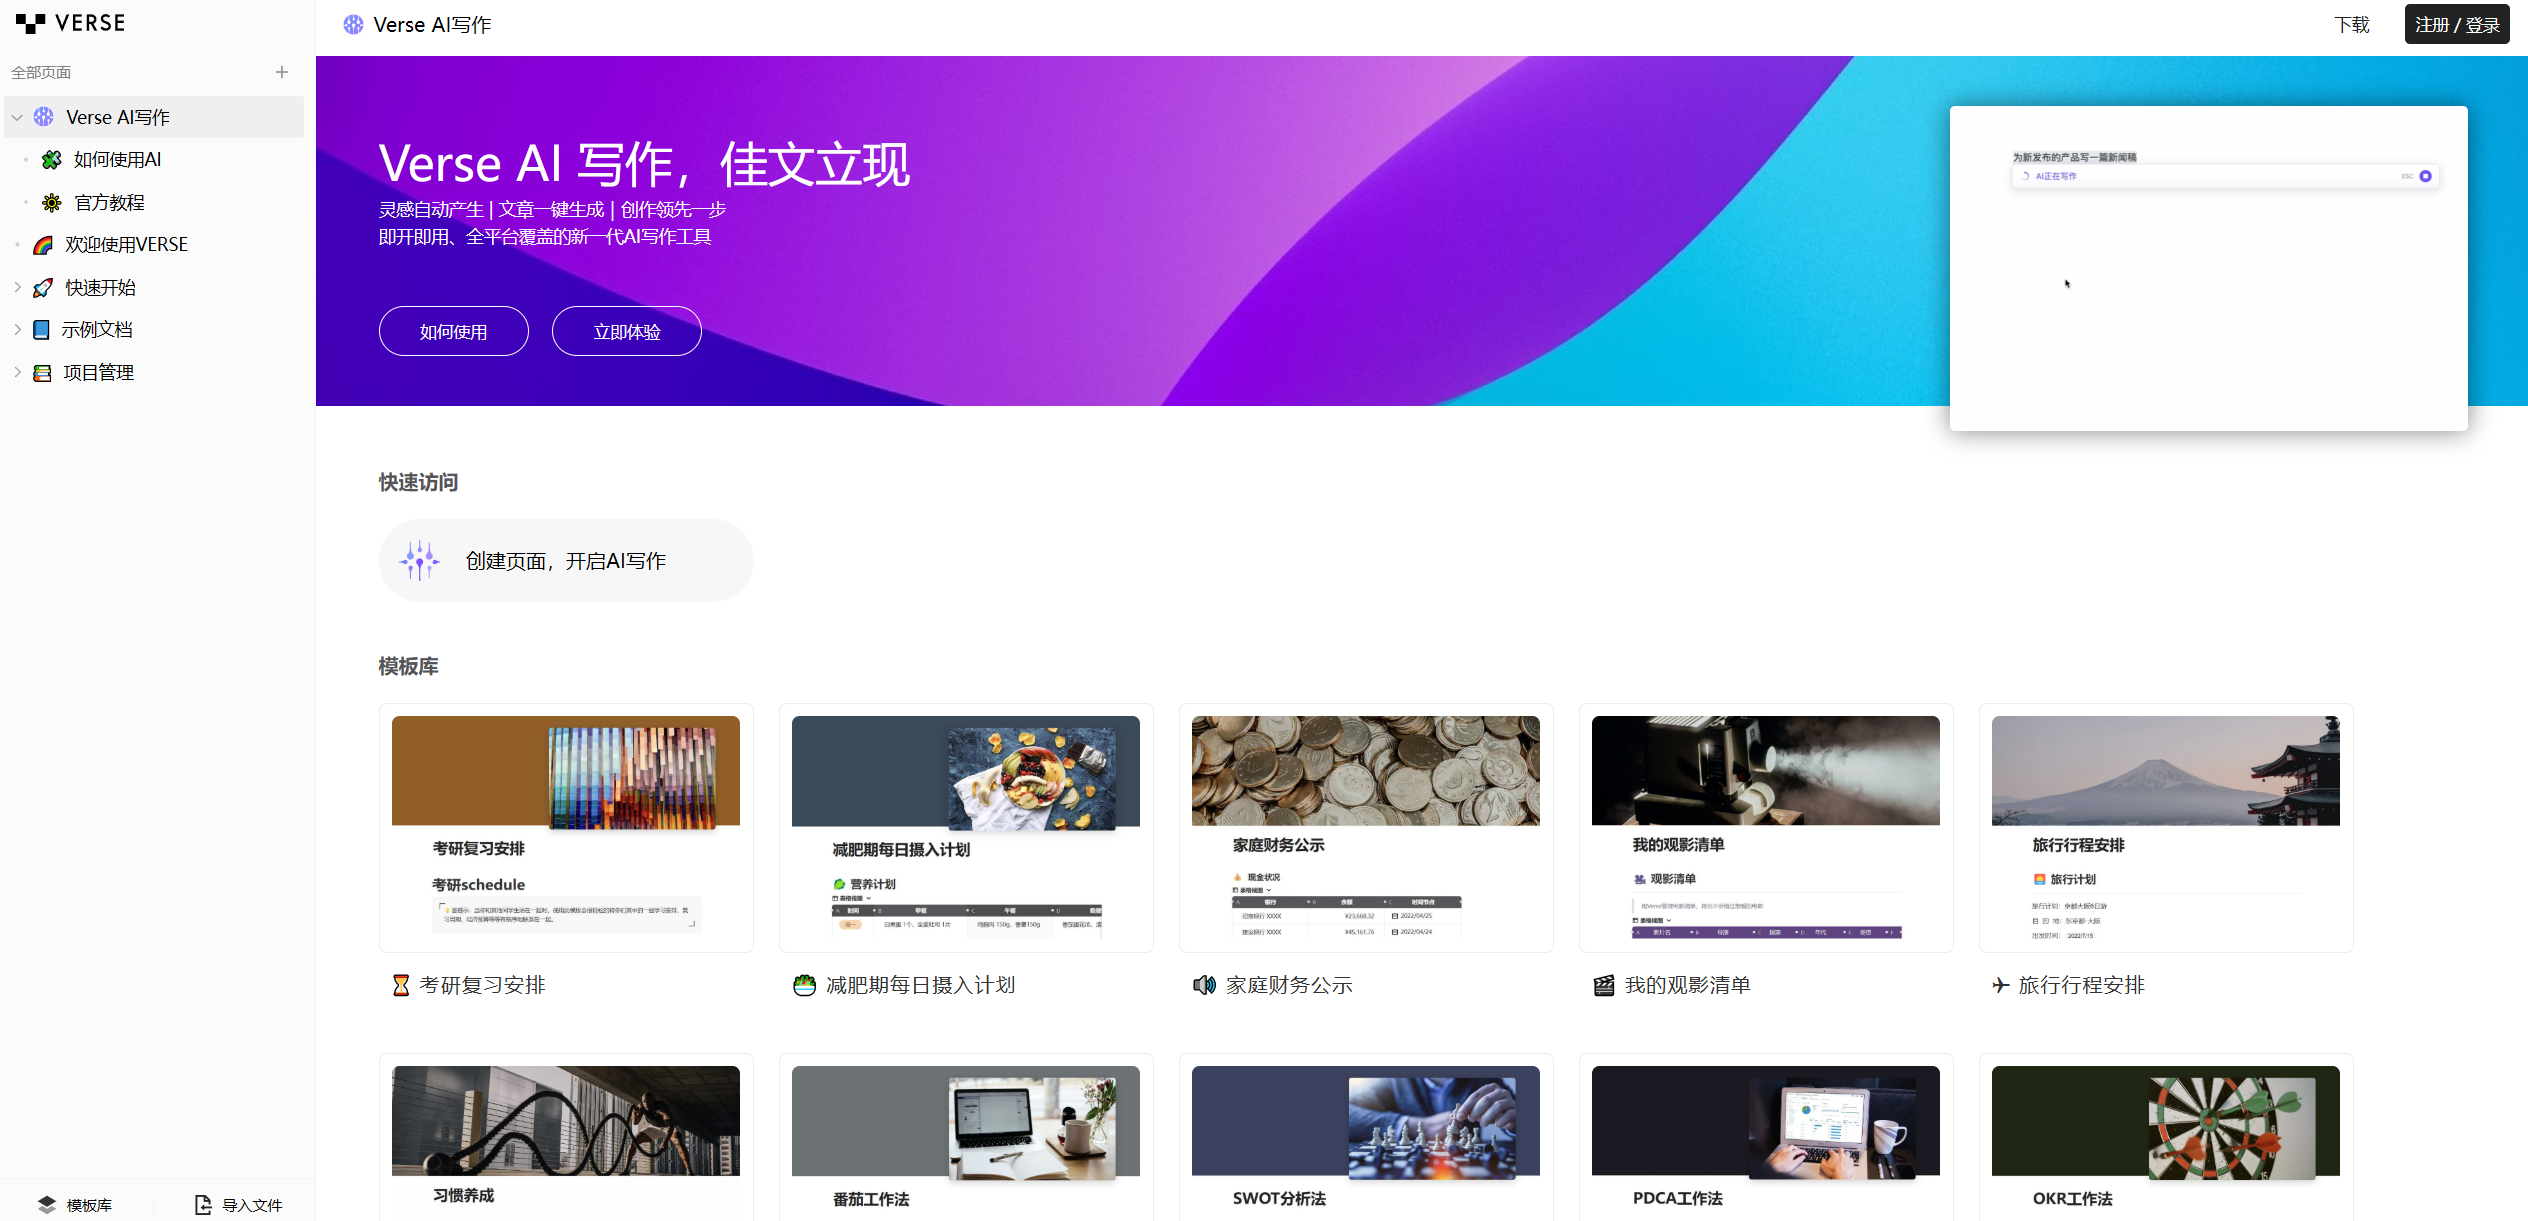Open 欢迎使用VERSE in the sidebar
This screenshot has width=2528, height=1221.
pyautogui.click(x=126, y=245)
